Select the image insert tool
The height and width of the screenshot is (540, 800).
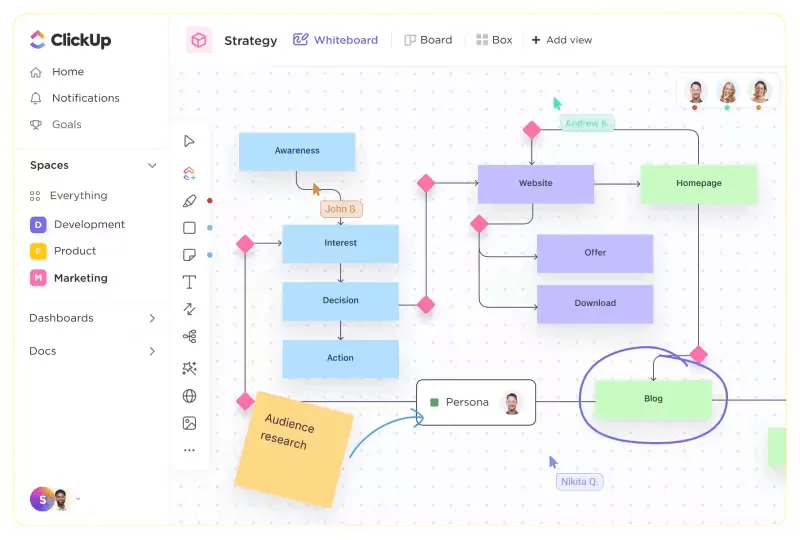pyautogui.click(x=189, y=423)
